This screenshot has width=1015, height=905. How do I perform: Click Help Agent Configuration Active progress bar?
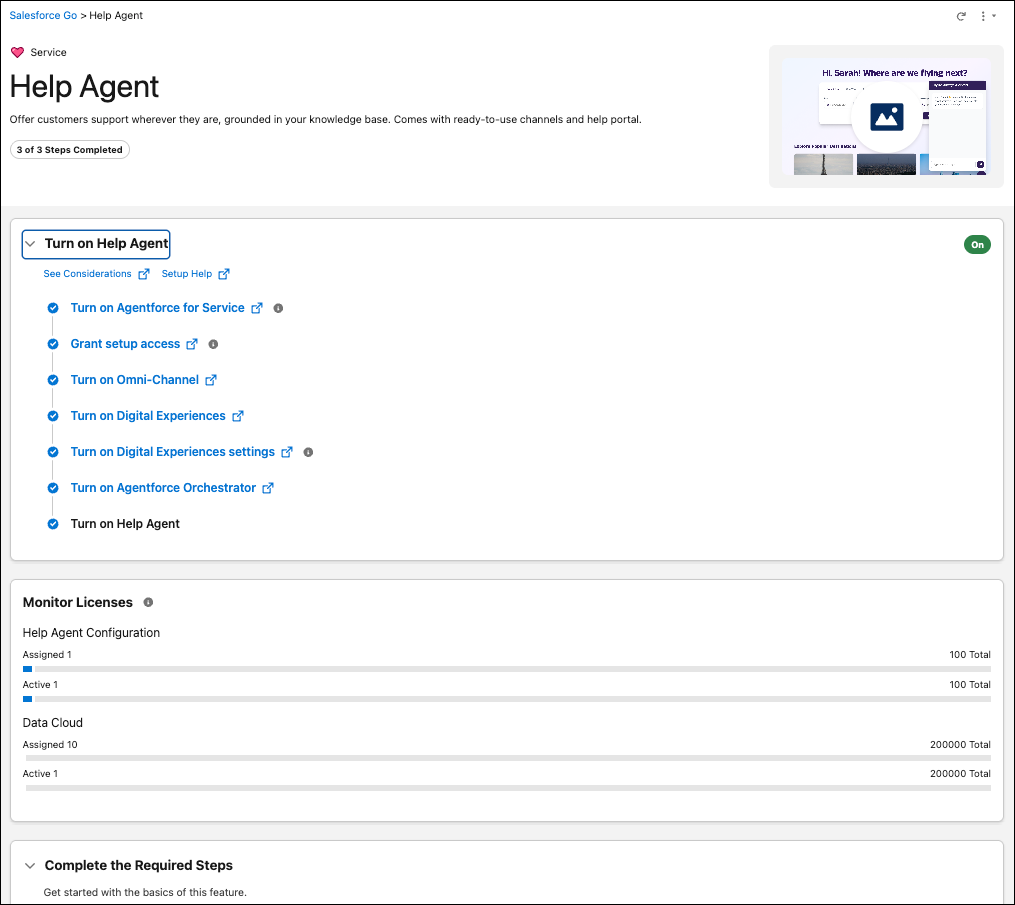click(507, 699)
